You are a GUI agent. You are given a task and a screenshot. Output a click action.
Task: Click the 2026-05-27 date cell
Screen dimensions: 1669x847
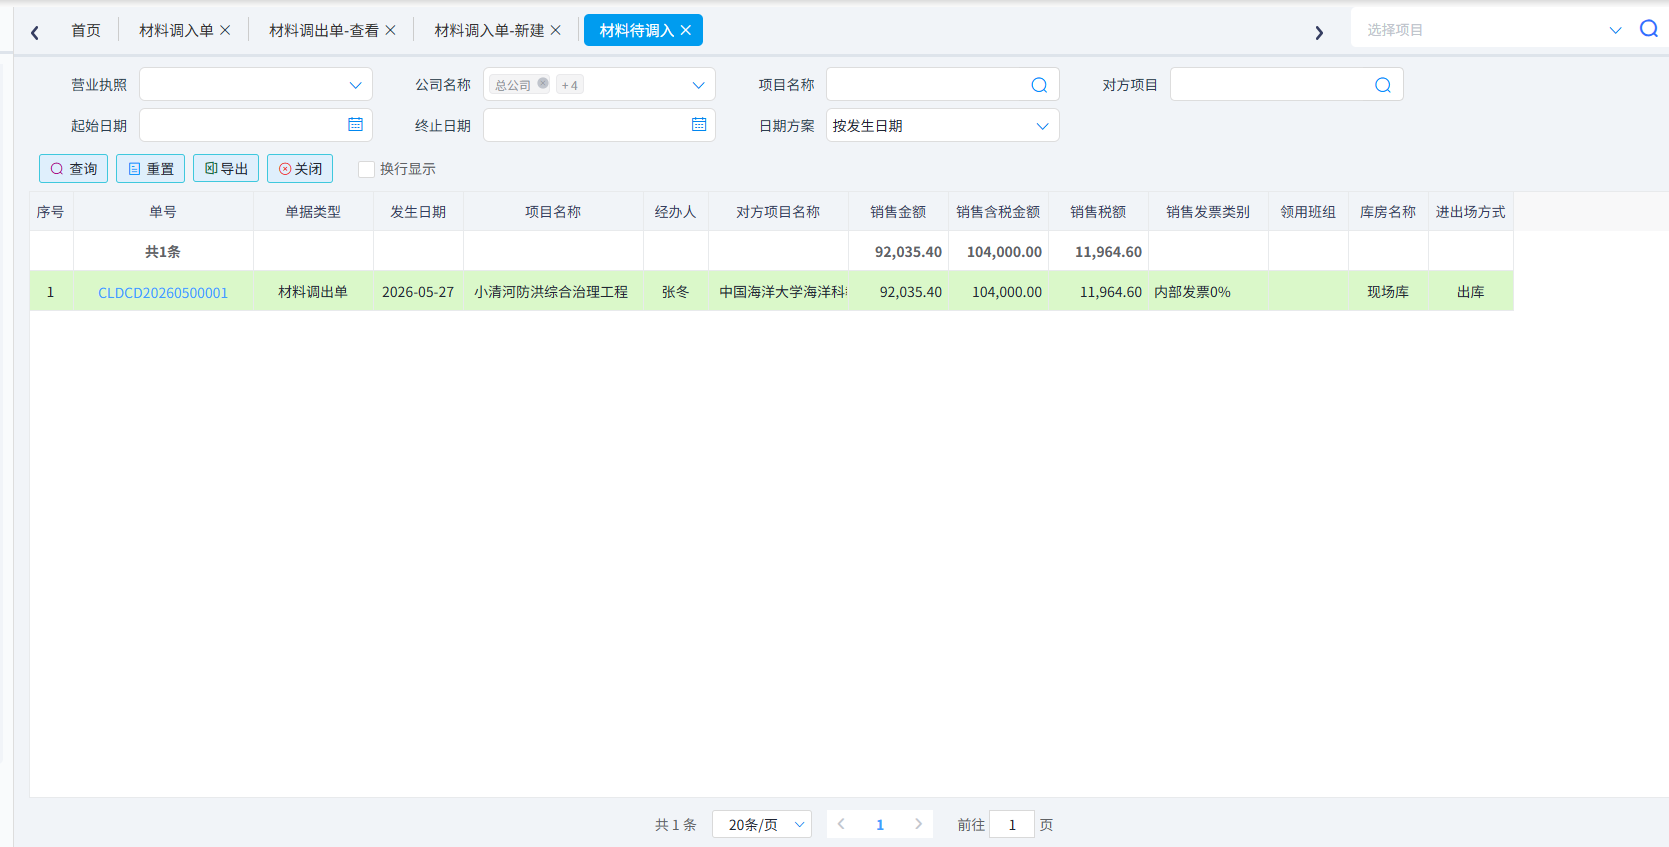pos(418,292)
